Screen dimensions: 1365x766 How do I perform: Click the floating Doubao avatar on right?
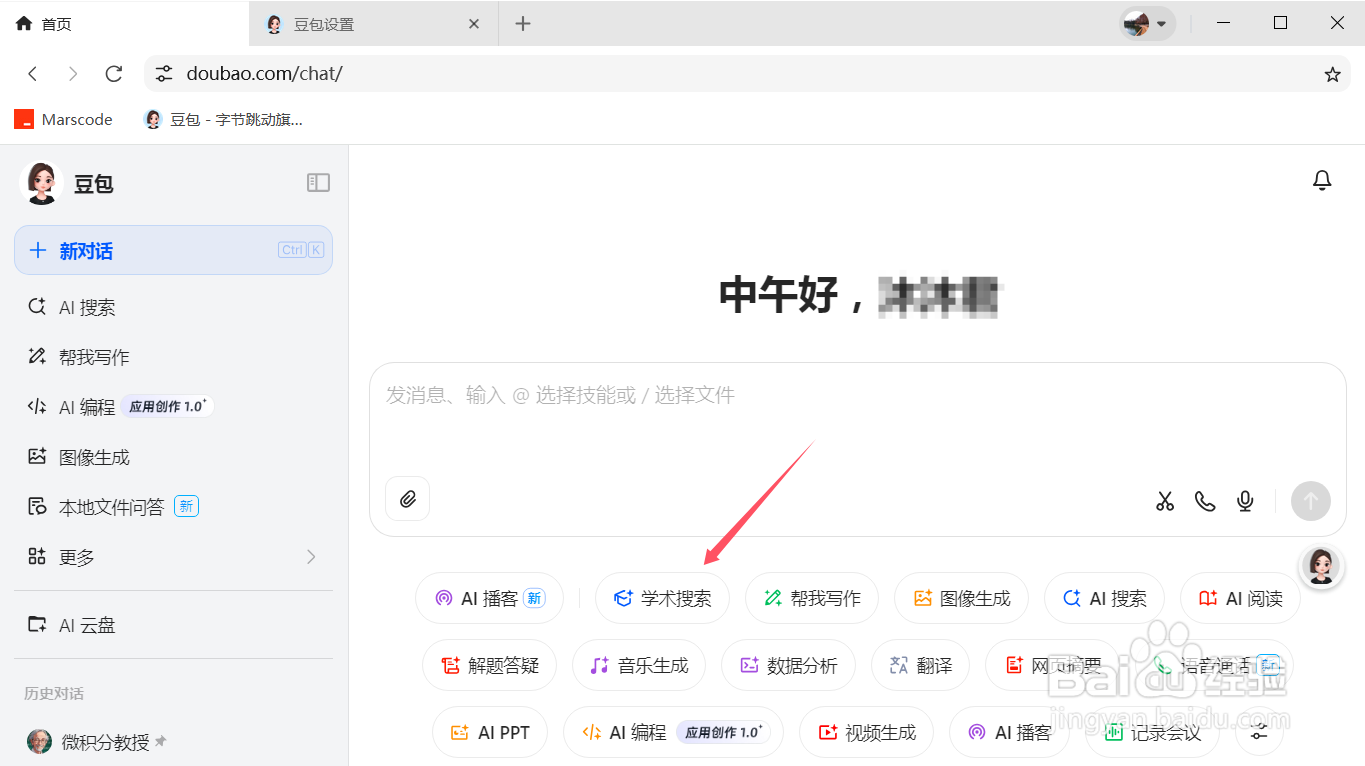(1321, 566)
